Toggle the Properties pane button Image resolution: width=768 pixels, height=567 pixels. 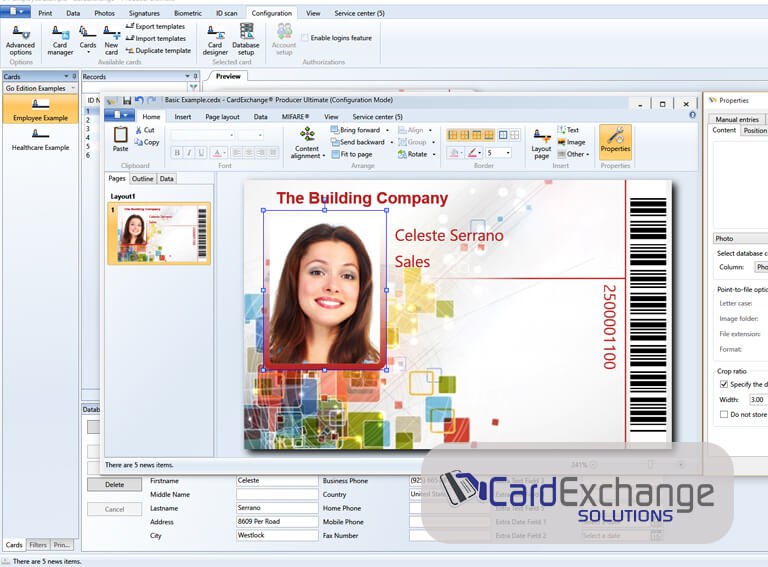[x=616, y=142]
